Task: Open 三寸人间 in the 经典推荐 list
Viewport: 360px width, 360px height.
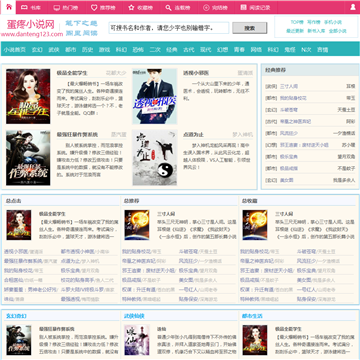Action: click(289, 86)
